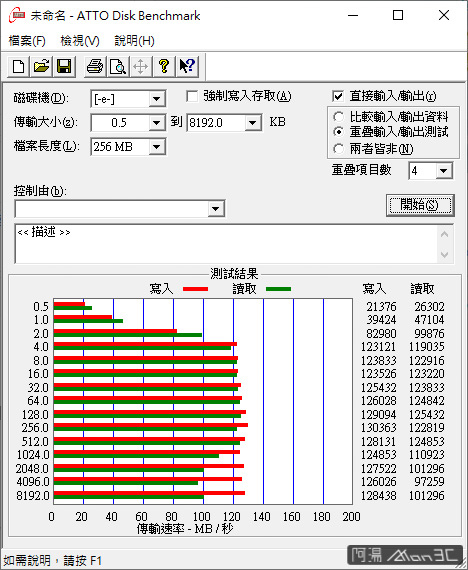
Task: Click write value 130363 for 256.0 row
Action: click(379, 428)
